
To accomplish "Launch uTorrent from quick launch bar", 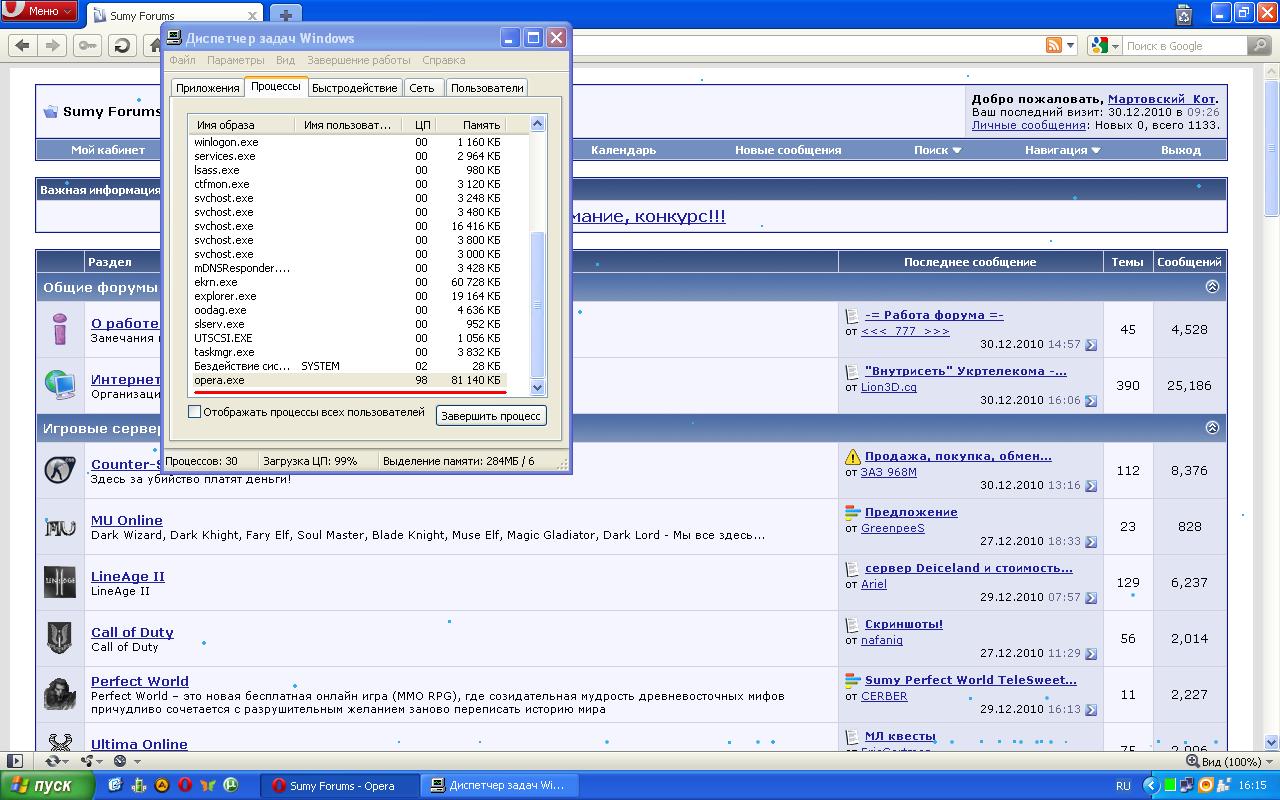I will 231,785.
